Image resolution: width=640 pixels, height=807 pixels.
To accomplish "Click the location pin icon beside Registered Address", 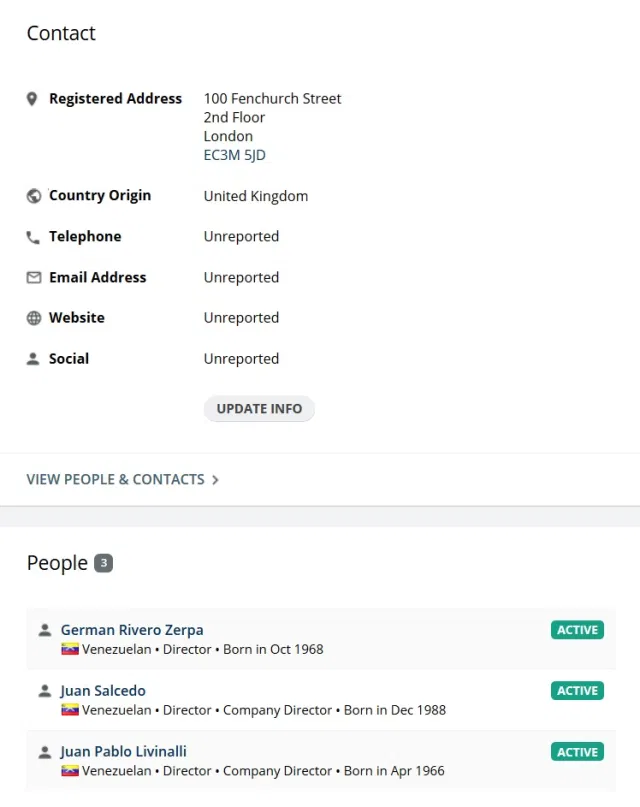I will tap(32, 99).
